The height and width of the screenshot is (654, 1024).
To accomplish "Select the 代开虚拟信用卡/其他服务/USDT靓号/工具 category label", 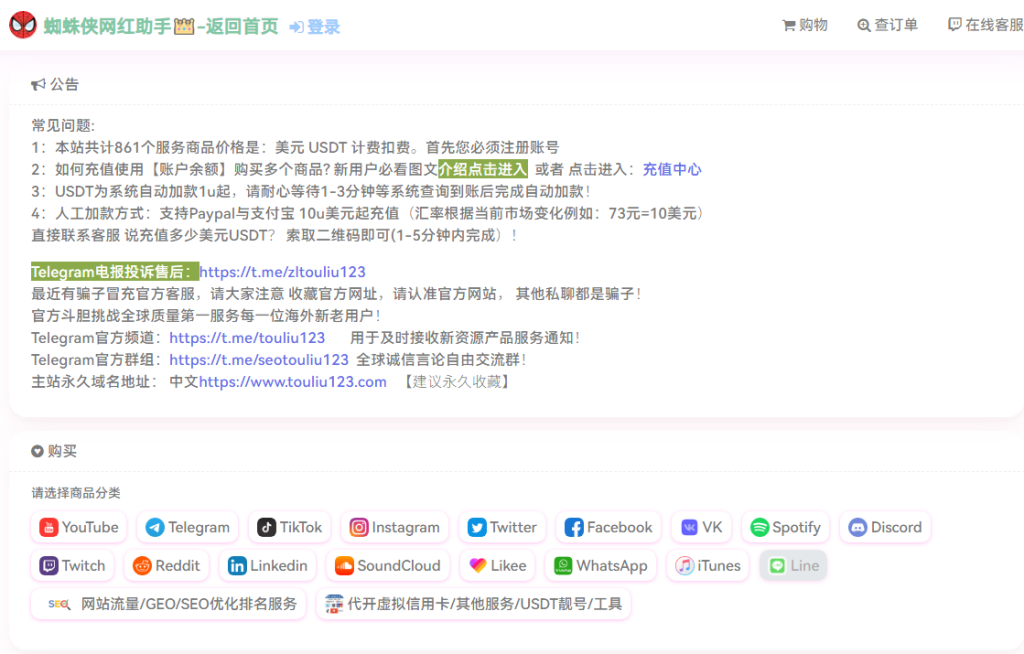I will pyautogui.click(x=485, y=604).
